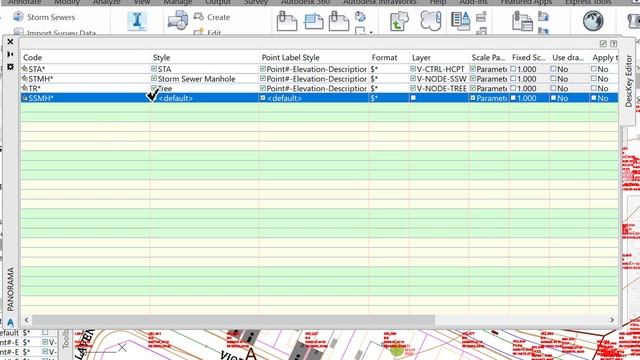
Task: Toggle Apply checkbox in SSMH* row
Action: pyautogui.click(x=594, y=98)
